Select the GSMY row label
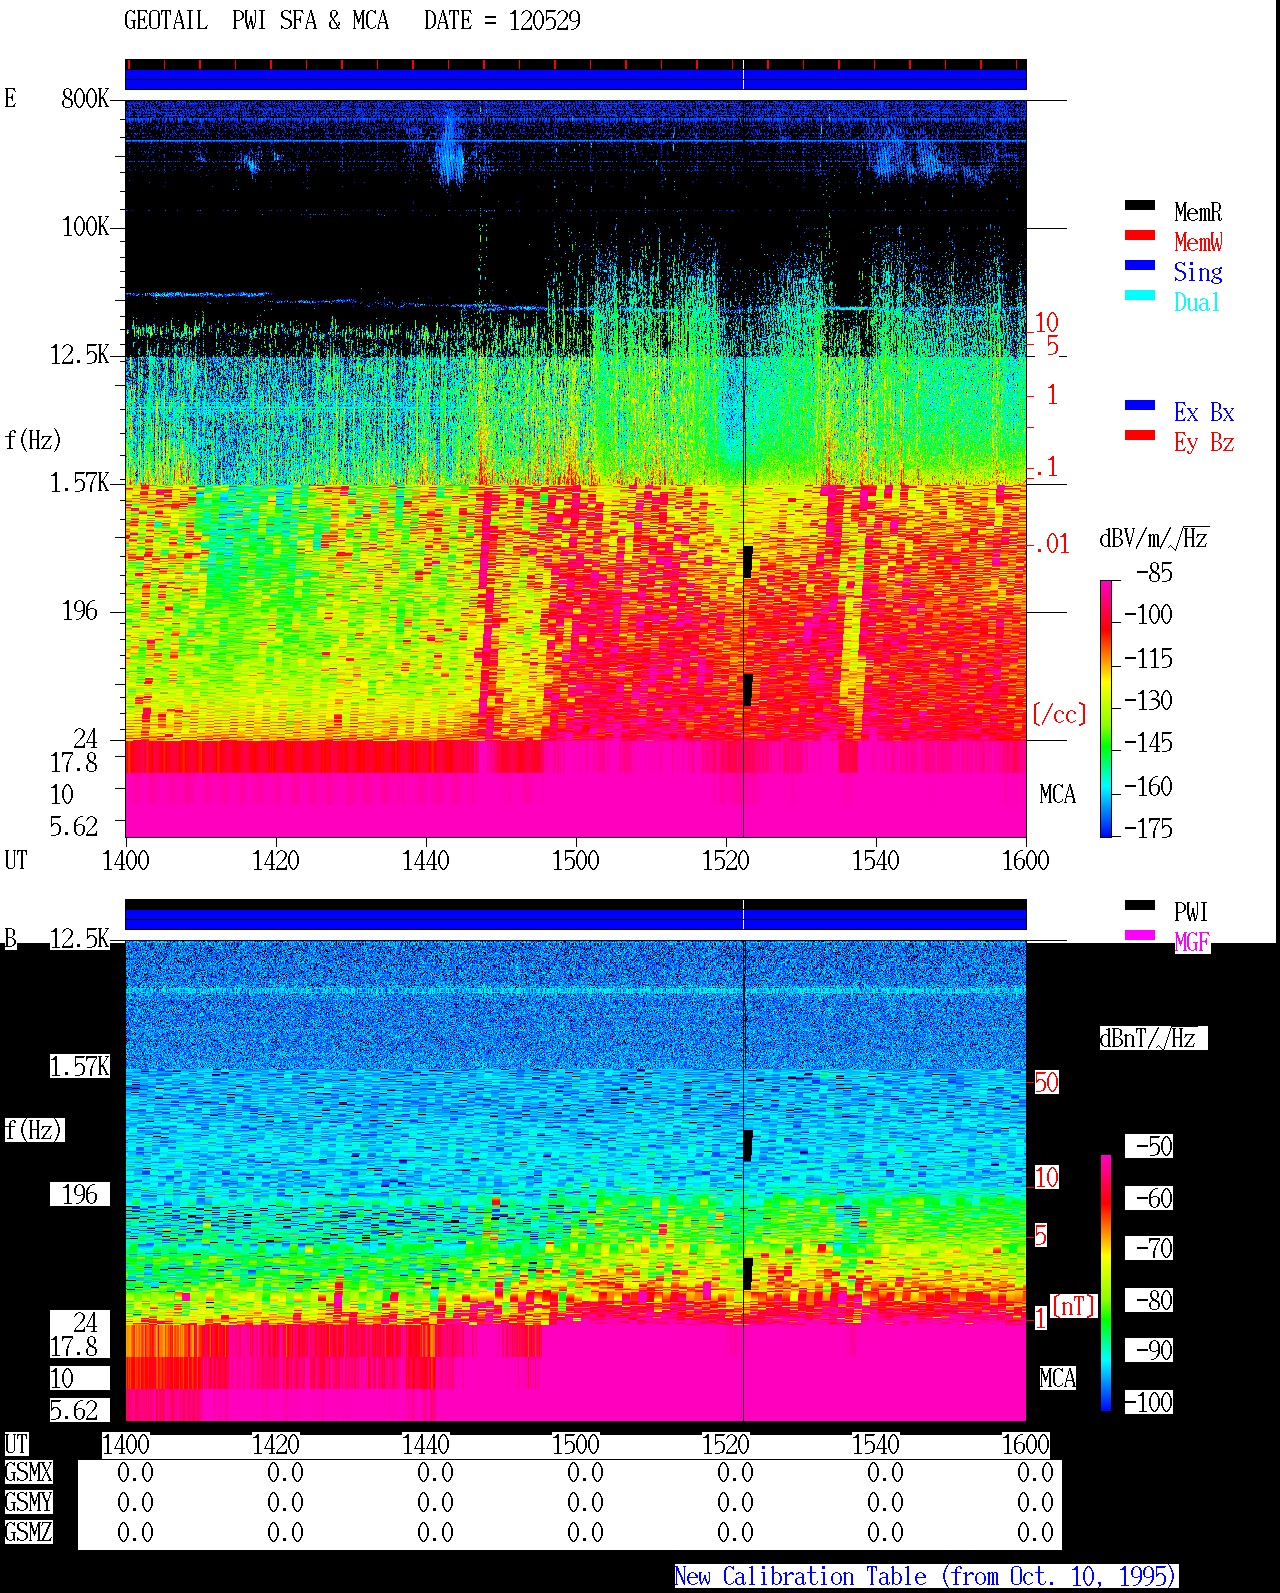1280x1593 pixels. (x=28, y=1502)
